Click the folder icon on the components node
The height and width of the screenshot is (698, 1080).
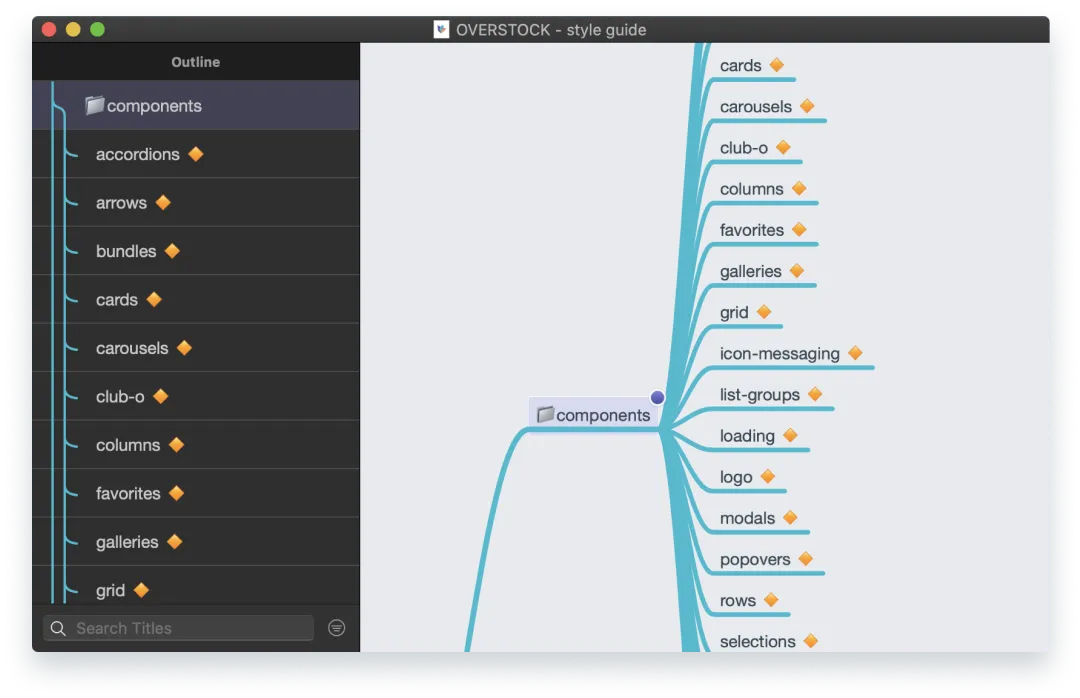[x=544, y=413]
